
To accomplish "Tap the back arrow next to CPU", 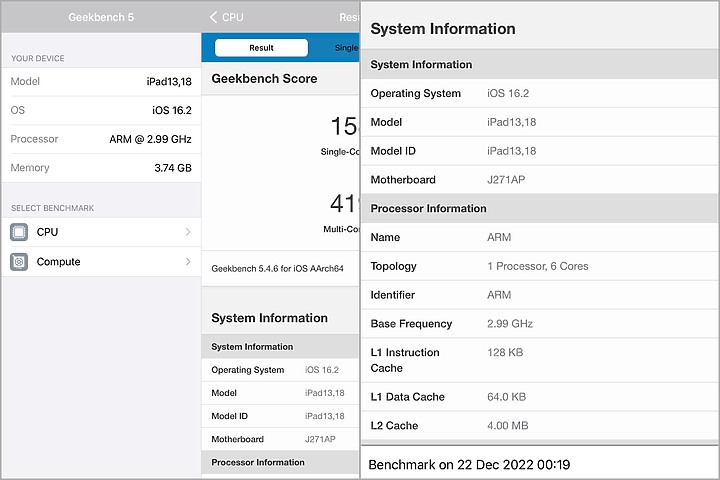I will [x=213, y=17].
